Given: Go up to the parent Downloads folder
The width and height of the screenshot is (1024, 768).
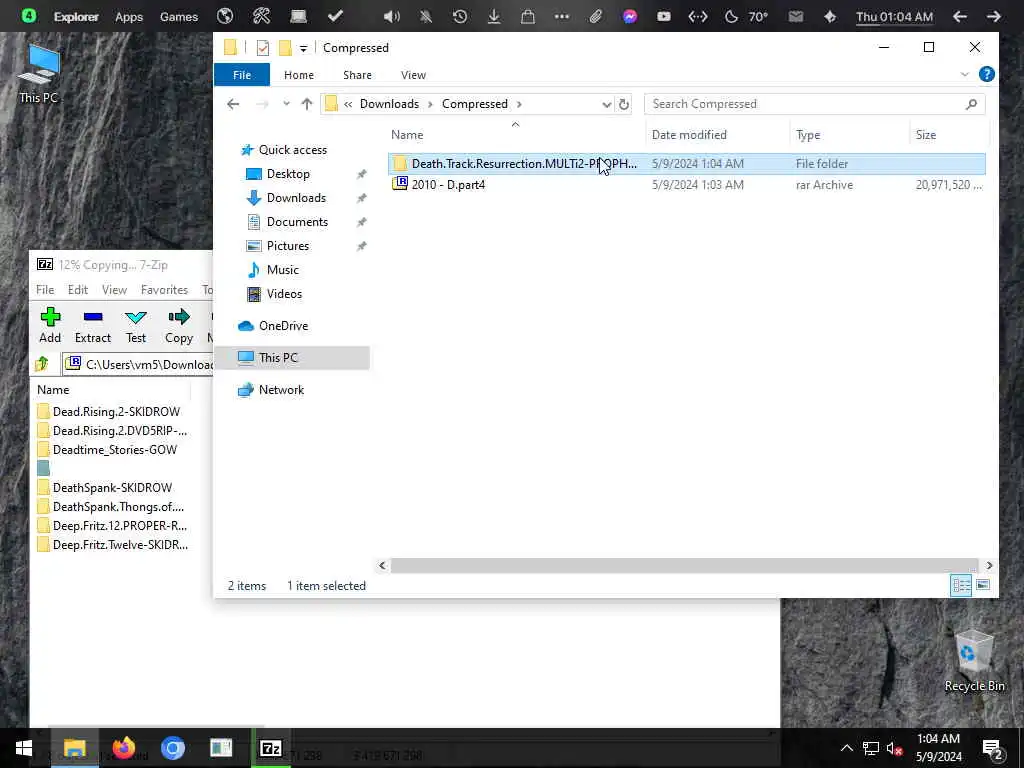Looking at the screenshot, I should pos(307,104).
